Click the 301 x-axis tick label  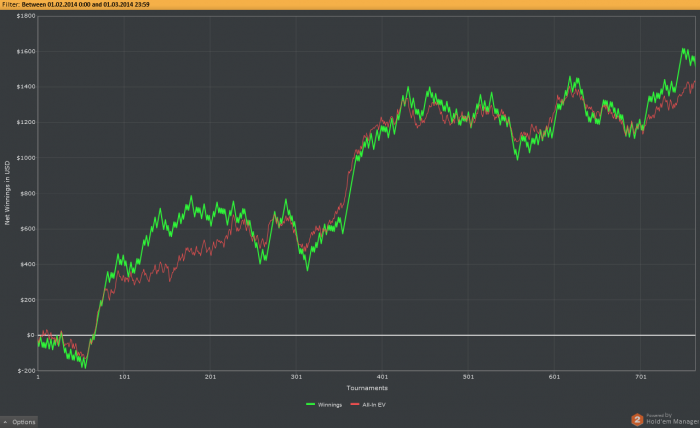pyautogui.click(x=296, y=377)
